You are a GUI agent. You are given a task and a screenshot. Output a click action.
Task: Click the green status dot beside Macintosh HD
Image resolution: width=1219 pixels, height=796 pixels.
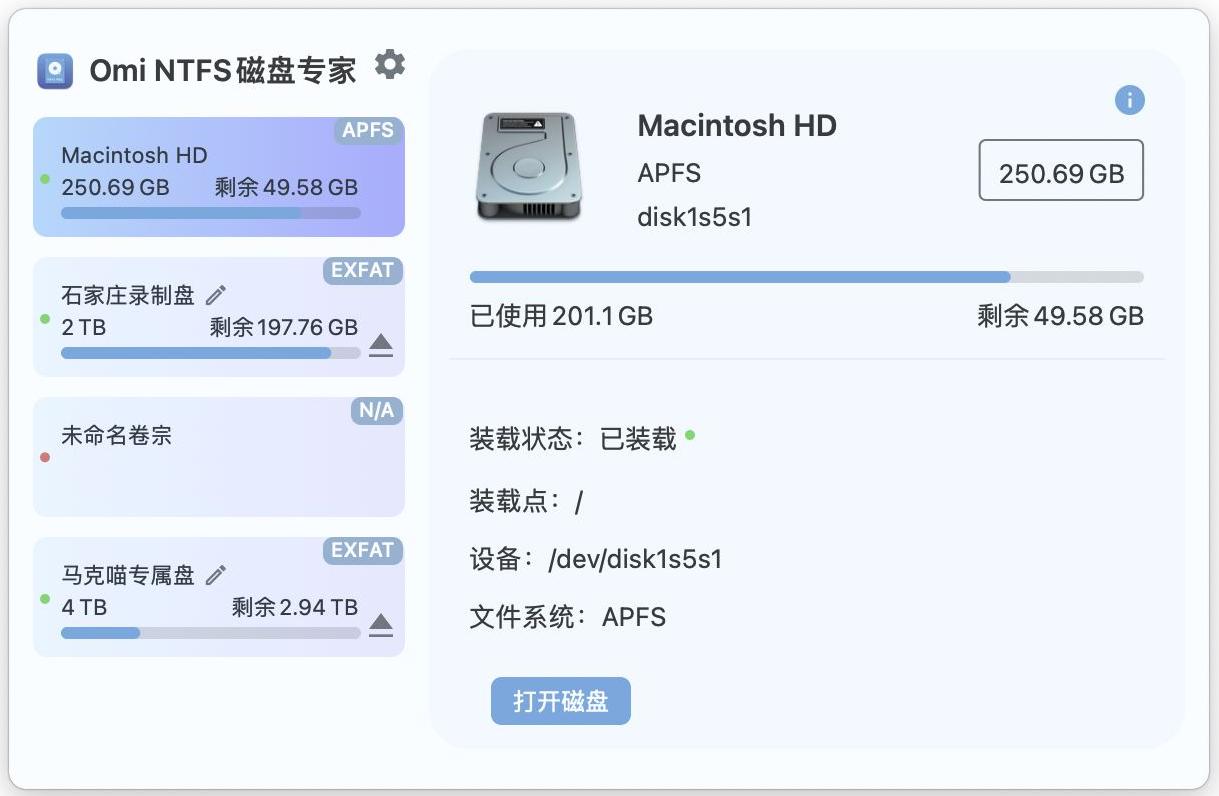[x=45, y=178]
